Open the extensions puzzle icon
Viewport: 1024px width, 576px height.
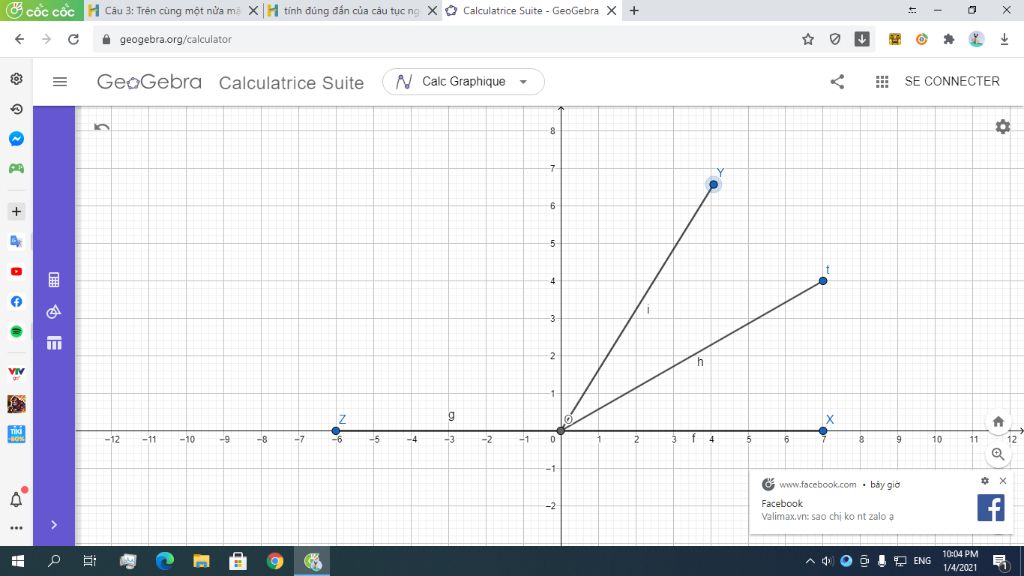[x=949, y=39]
